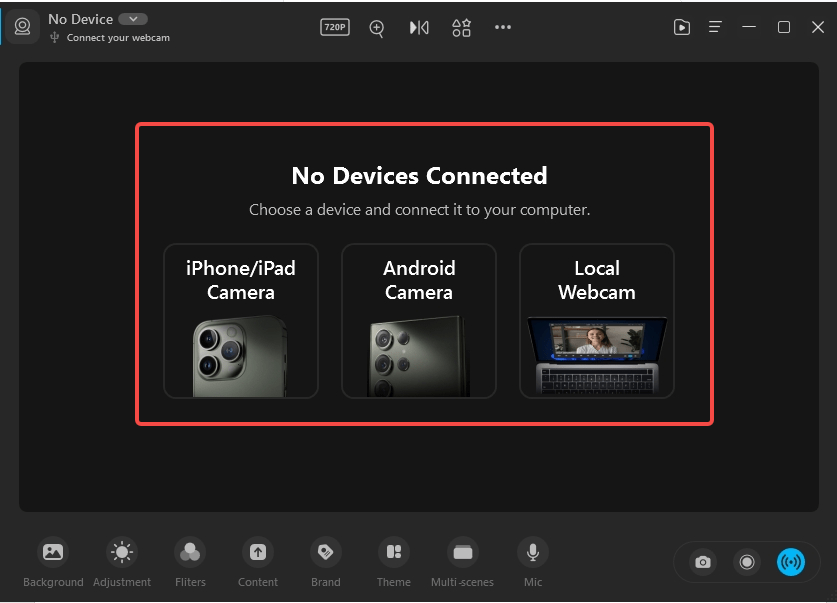Select the Brand icon
Screen dimensions: 837x603
pos(325,551)
